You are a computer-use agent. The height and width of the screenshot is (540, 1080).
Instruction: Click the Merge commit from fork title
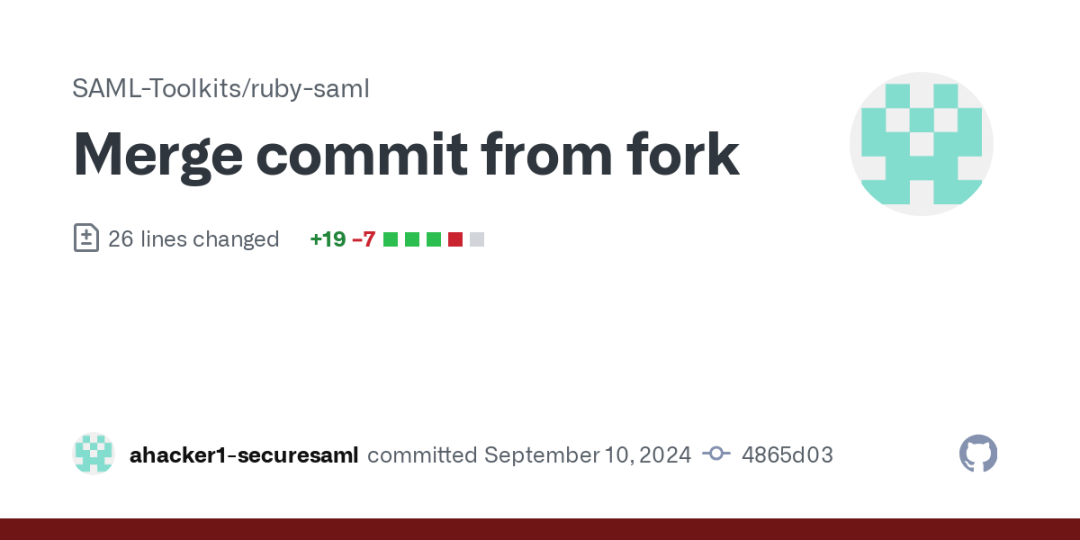[x=406, y=154]
